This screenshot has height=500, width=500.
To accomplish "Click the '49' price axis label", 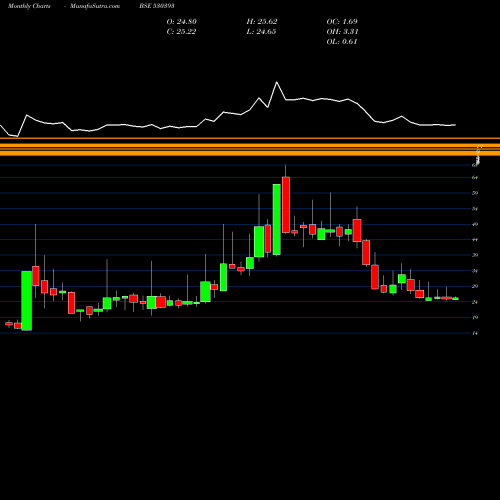I will 475,224.
